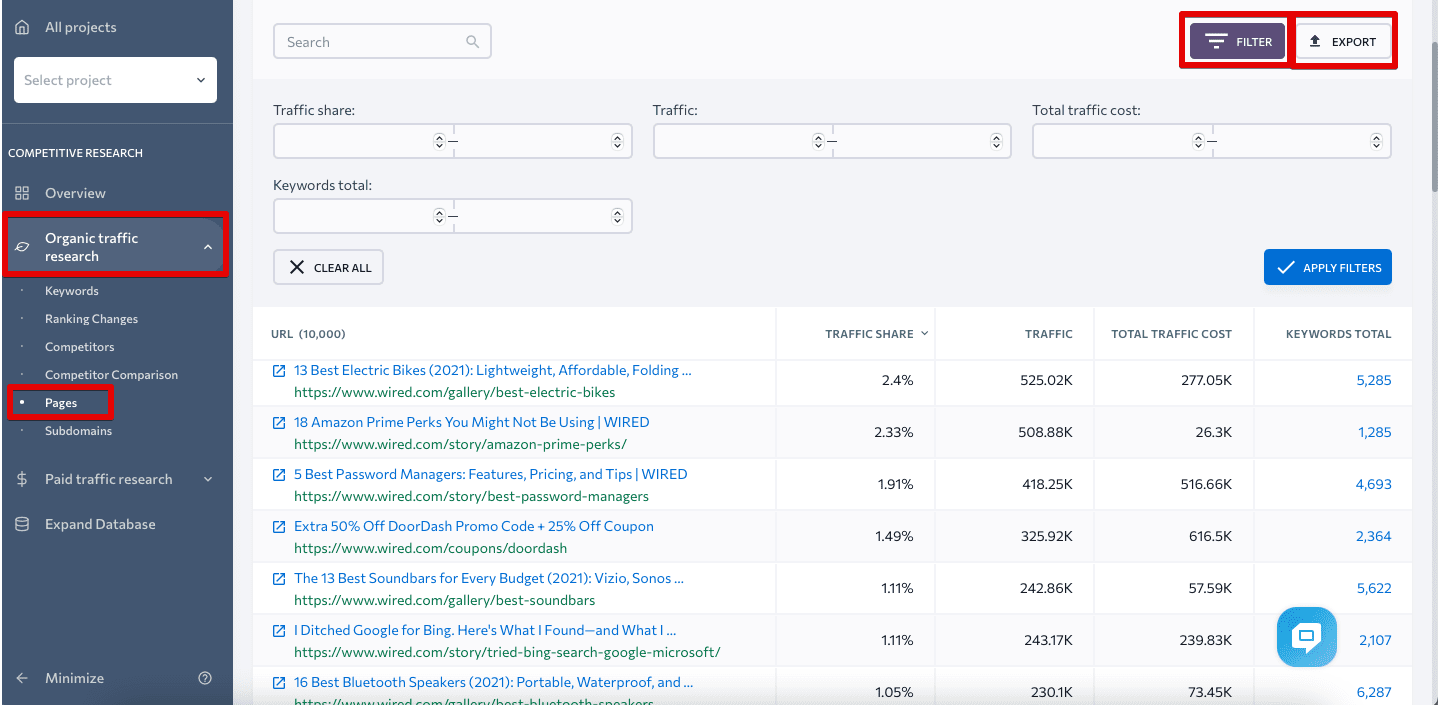Click the Export button
Image resolution: width=1438 pixels, height=705 pixels.
pos(1343,42)
